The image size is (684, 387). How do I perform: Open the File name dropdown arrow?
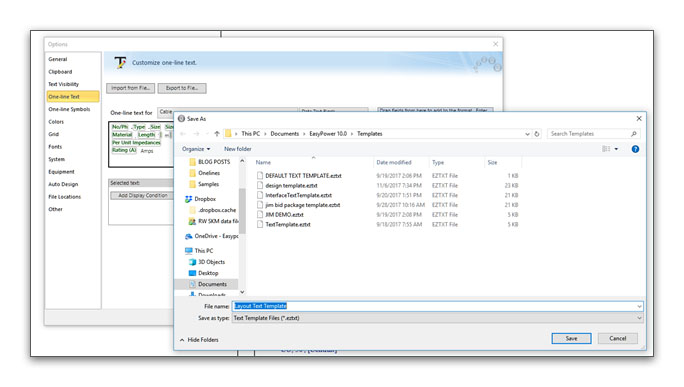(639, 306)
